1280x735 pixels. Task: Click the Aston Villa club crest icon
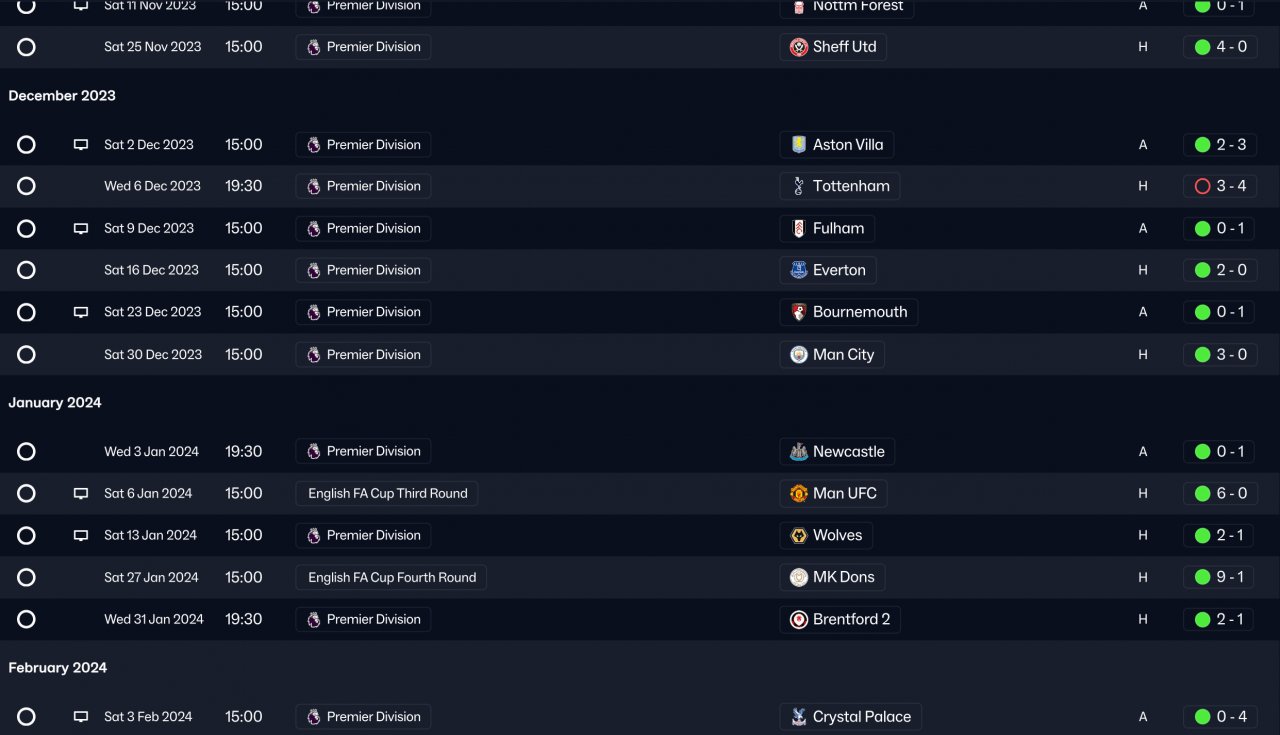point(798,145)
